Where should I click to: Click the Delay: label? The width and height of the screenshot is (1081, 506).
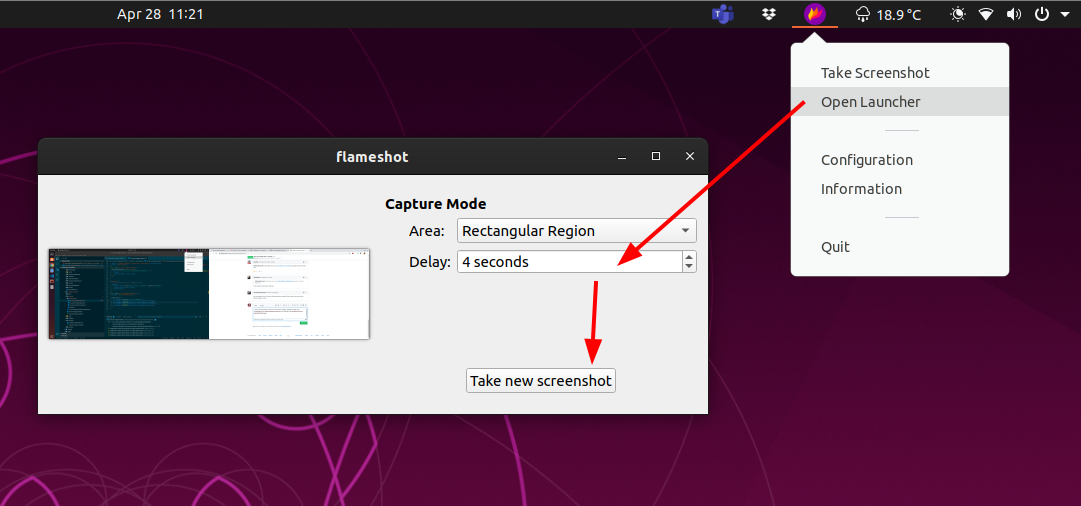coord(430,262)
